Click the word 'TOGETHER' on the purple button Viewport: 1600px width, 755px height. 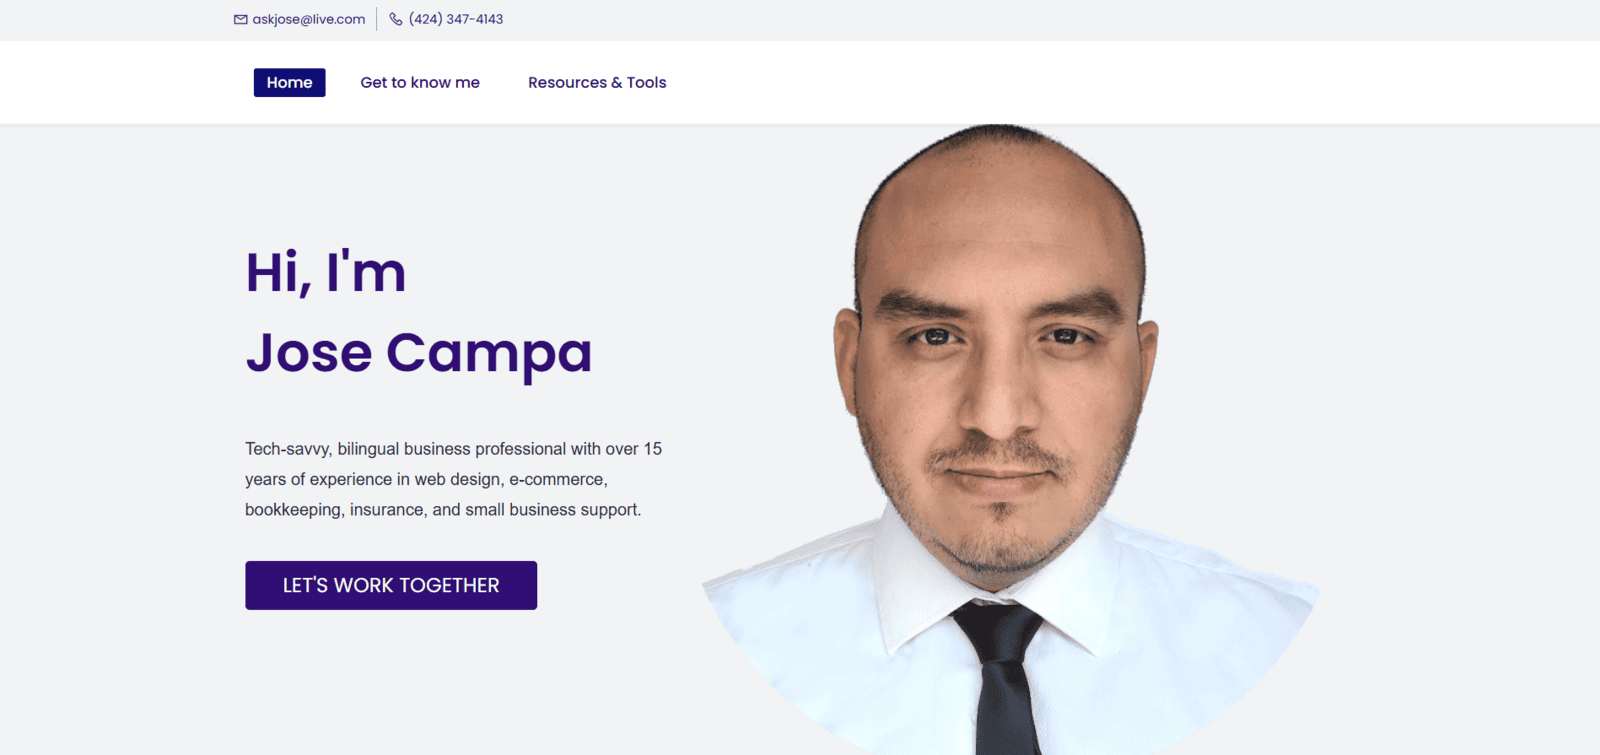coord(449,585)
